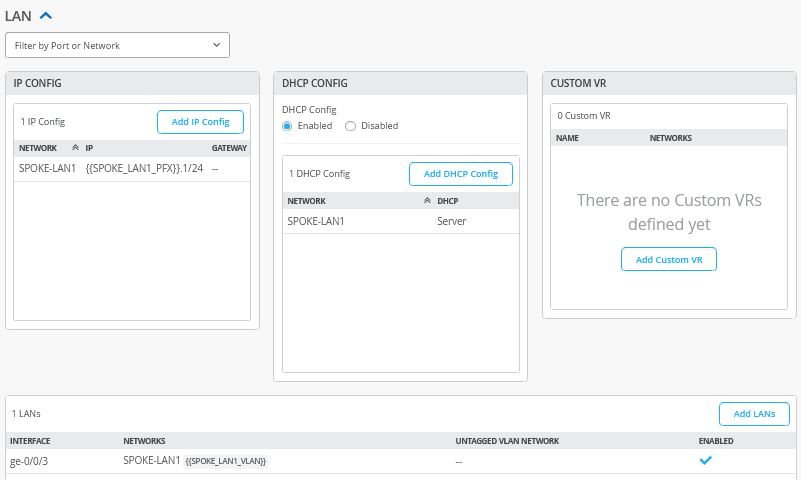Screen dimensions: 801x480
Task: Click Add Custom VR button
Action: tap(669, 259)
